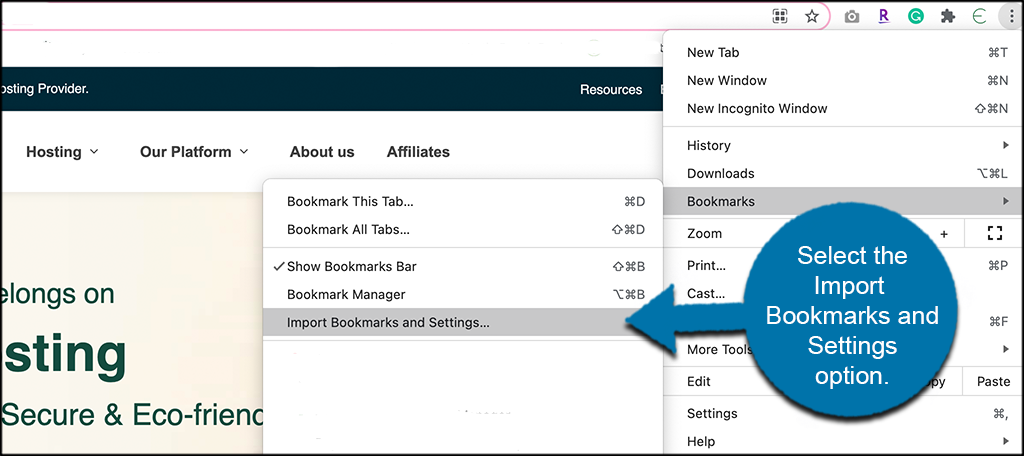This screenshot has width=1024, height=456.
Task: Open the Extensions puzzle piece menu
Action: point(947,16)
